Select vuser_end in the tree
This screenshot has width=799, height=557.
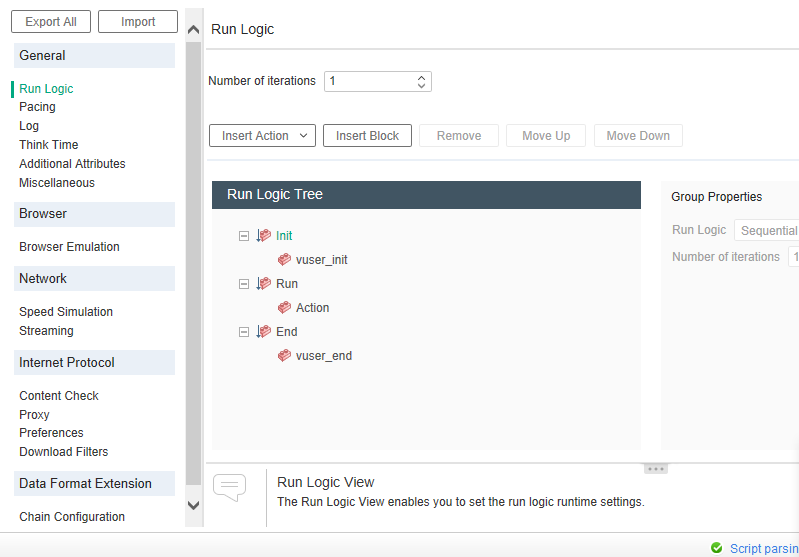point(324,356)
